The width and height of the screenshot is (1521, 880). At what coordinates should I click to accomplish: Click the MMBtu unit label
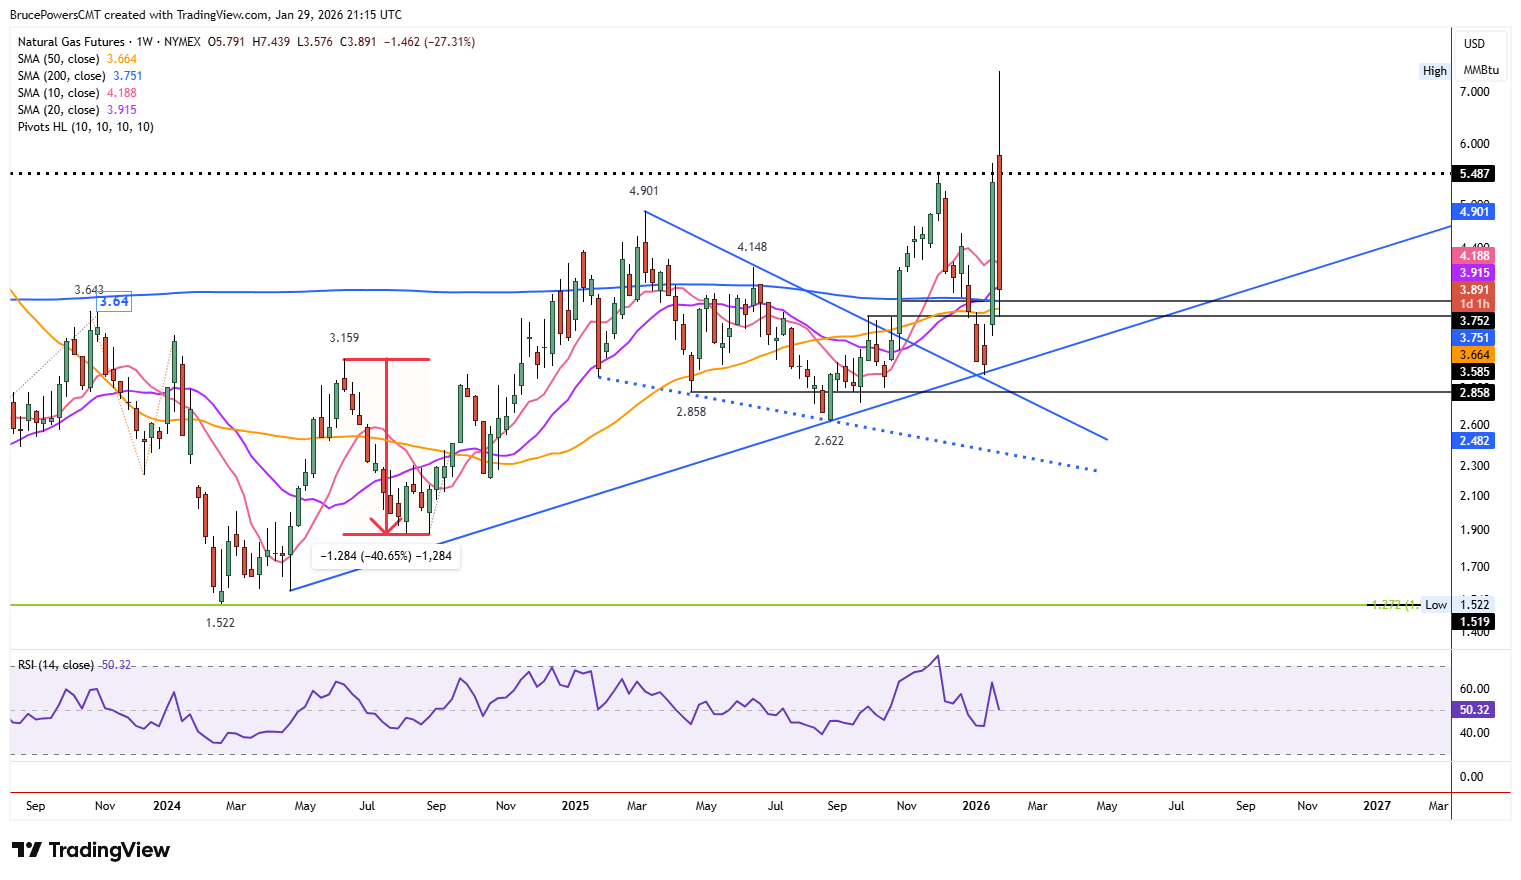click(1481, 70)
